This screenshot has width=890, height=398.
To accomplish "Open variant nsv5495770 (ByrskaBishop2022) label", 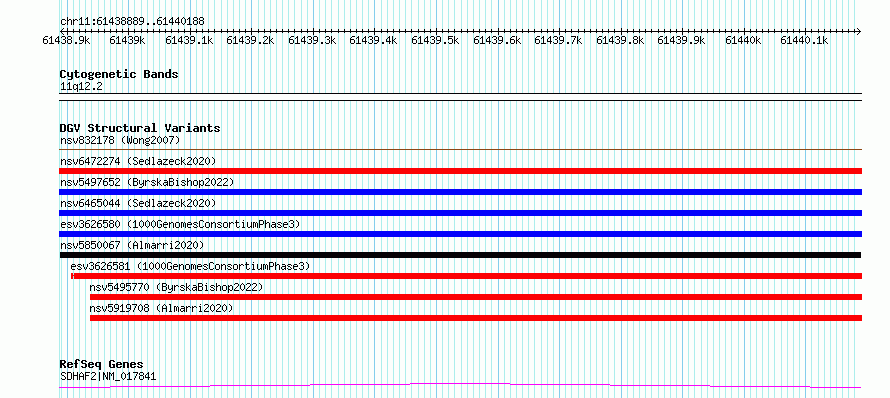I will tap(177, 287).
